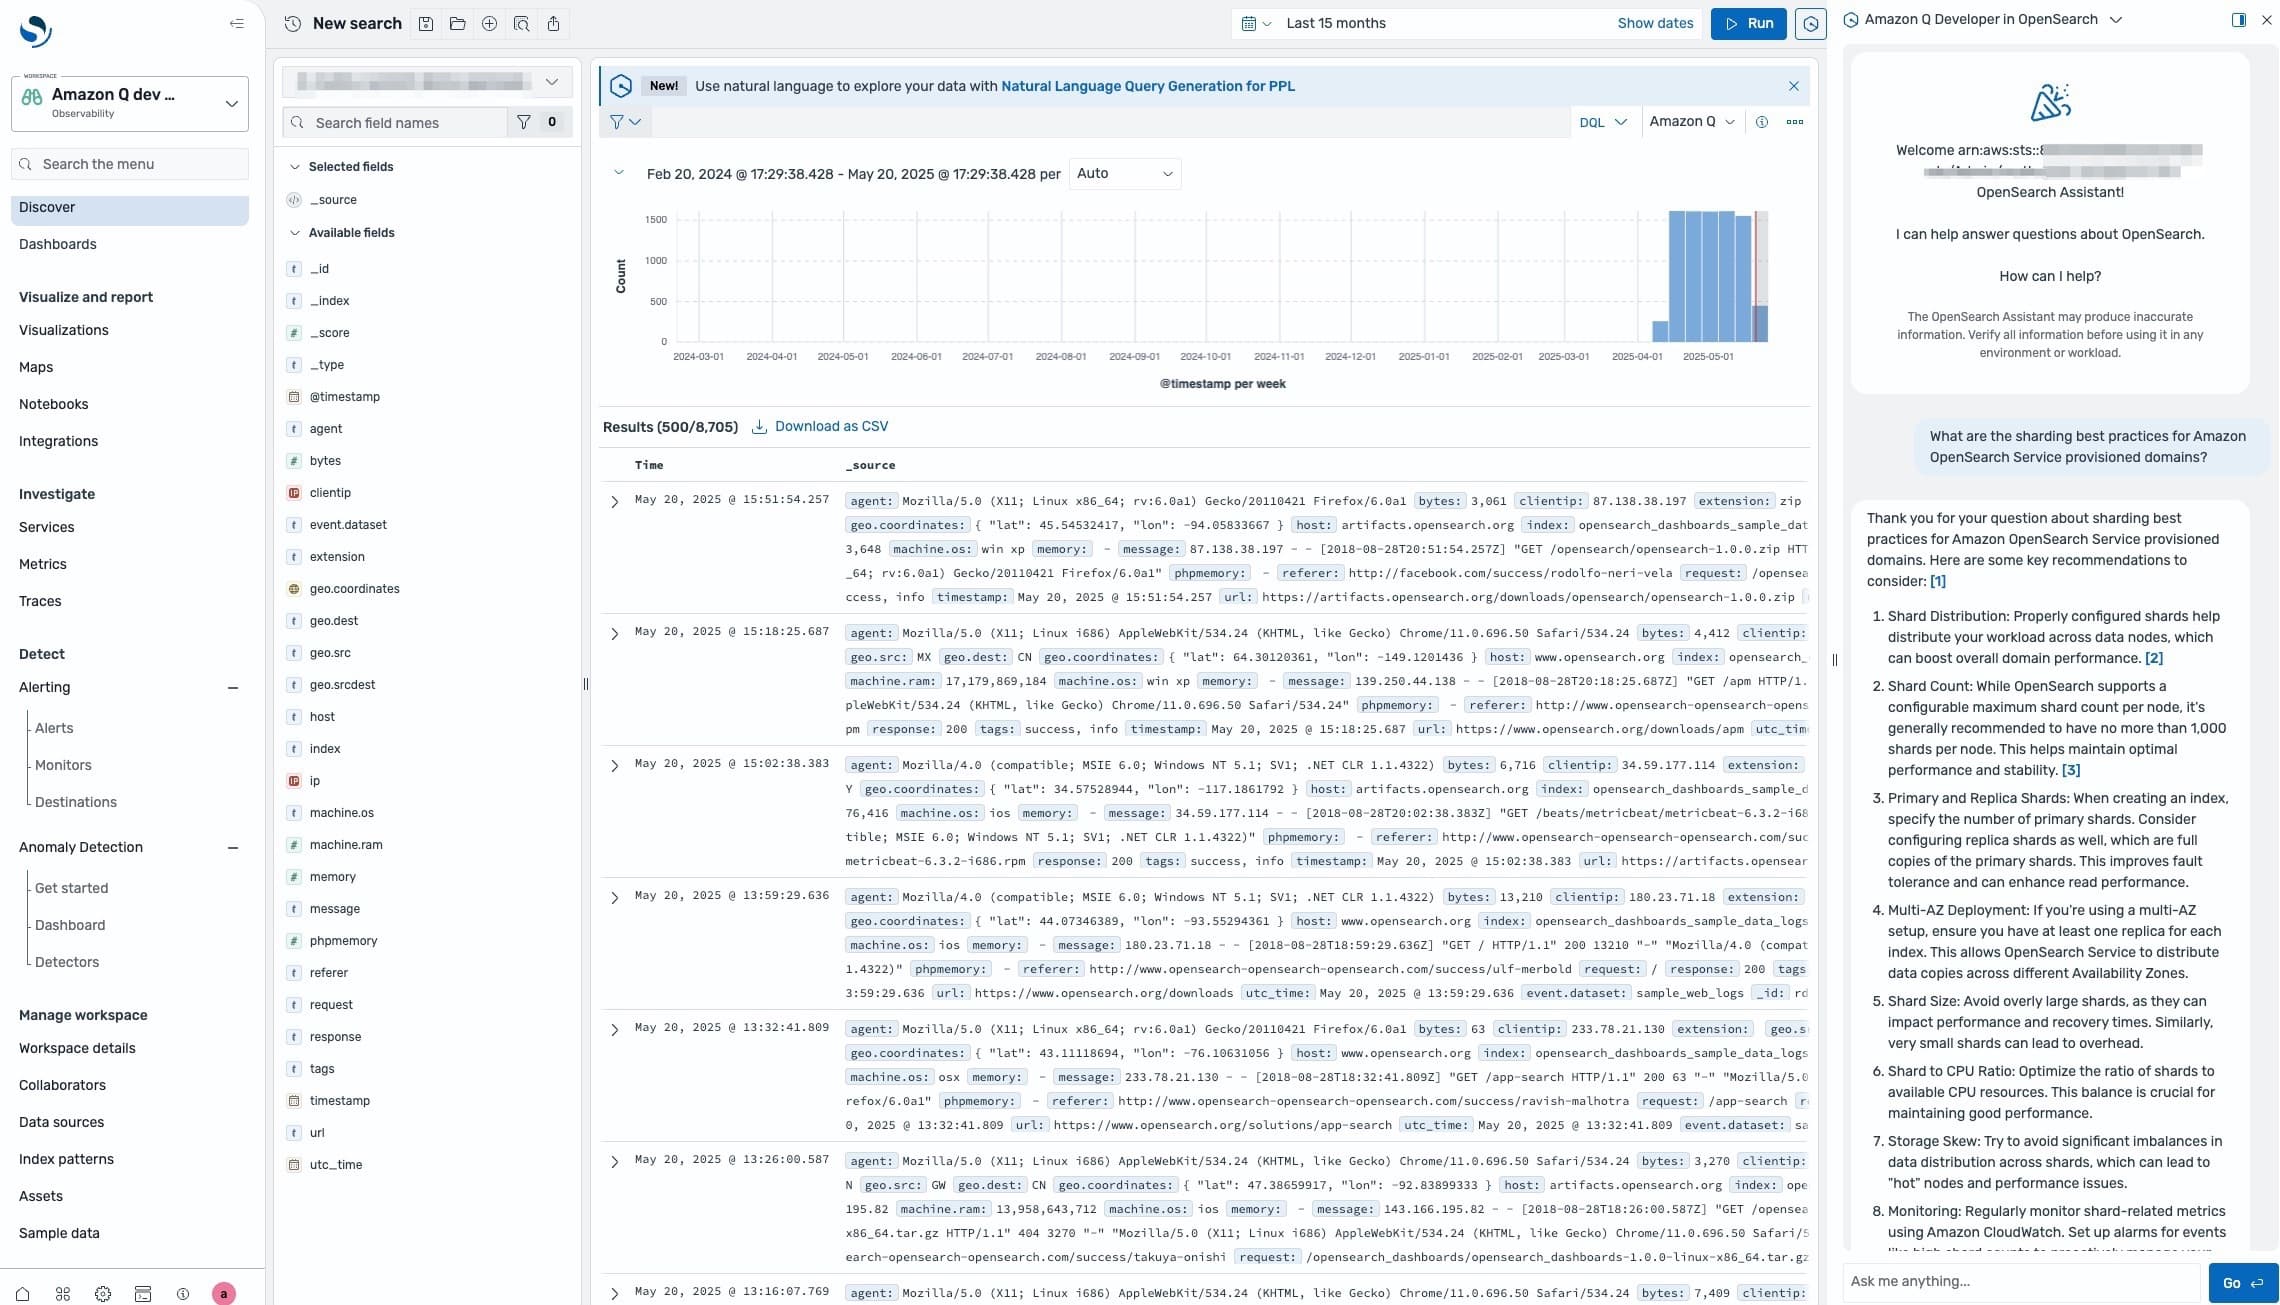
Task: Open Index patterns page
Action: 66,1159
